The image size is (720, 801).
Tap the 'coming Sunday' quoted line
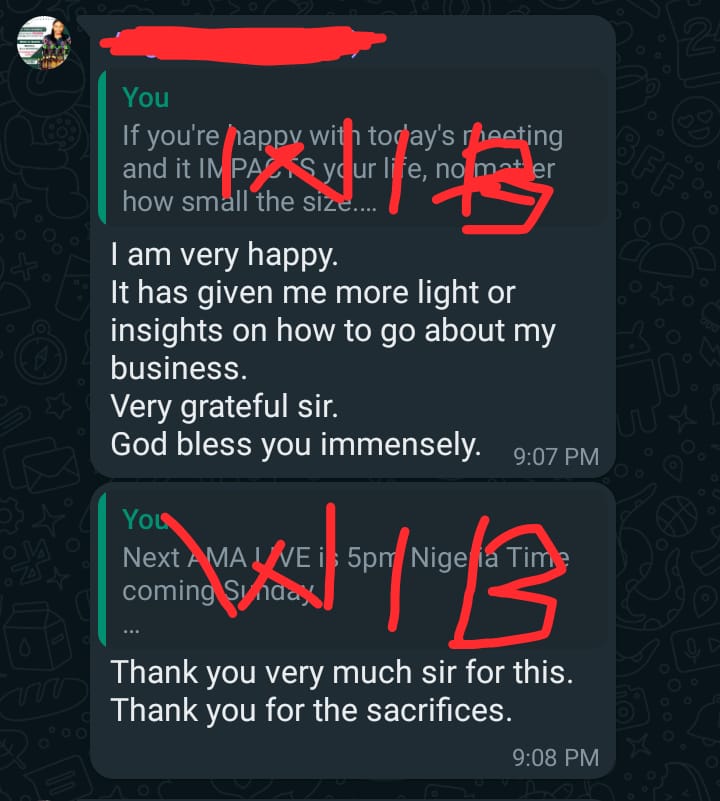click(219, 592)
